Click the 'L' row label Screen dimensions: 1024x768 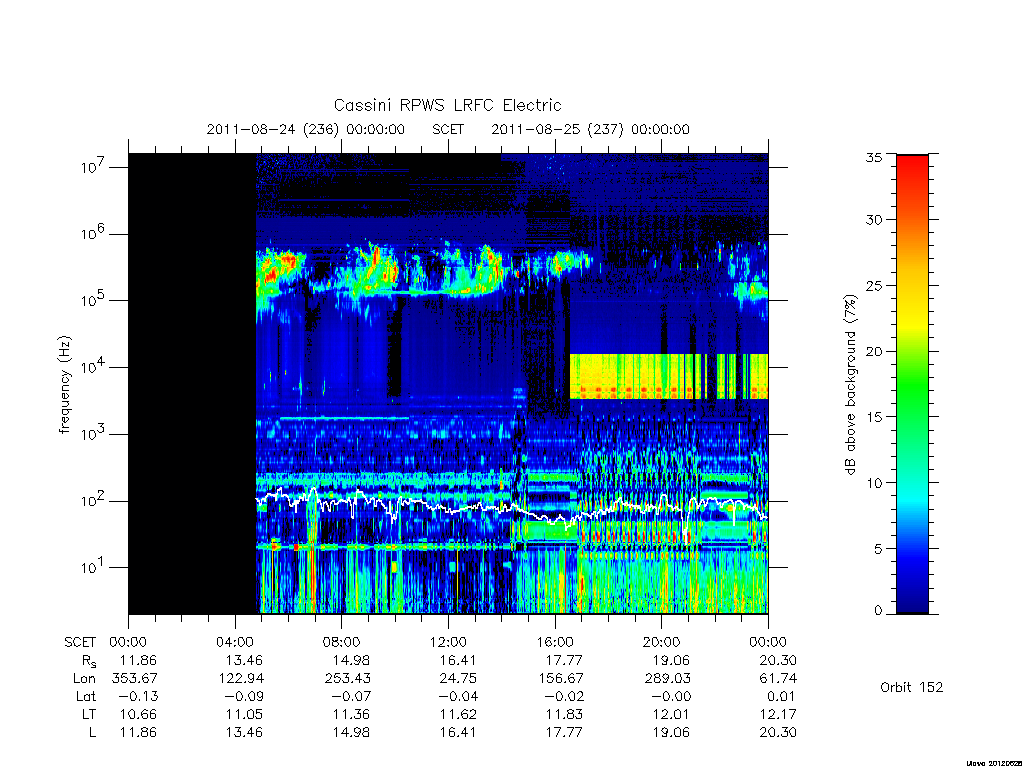tap(92, 733)
